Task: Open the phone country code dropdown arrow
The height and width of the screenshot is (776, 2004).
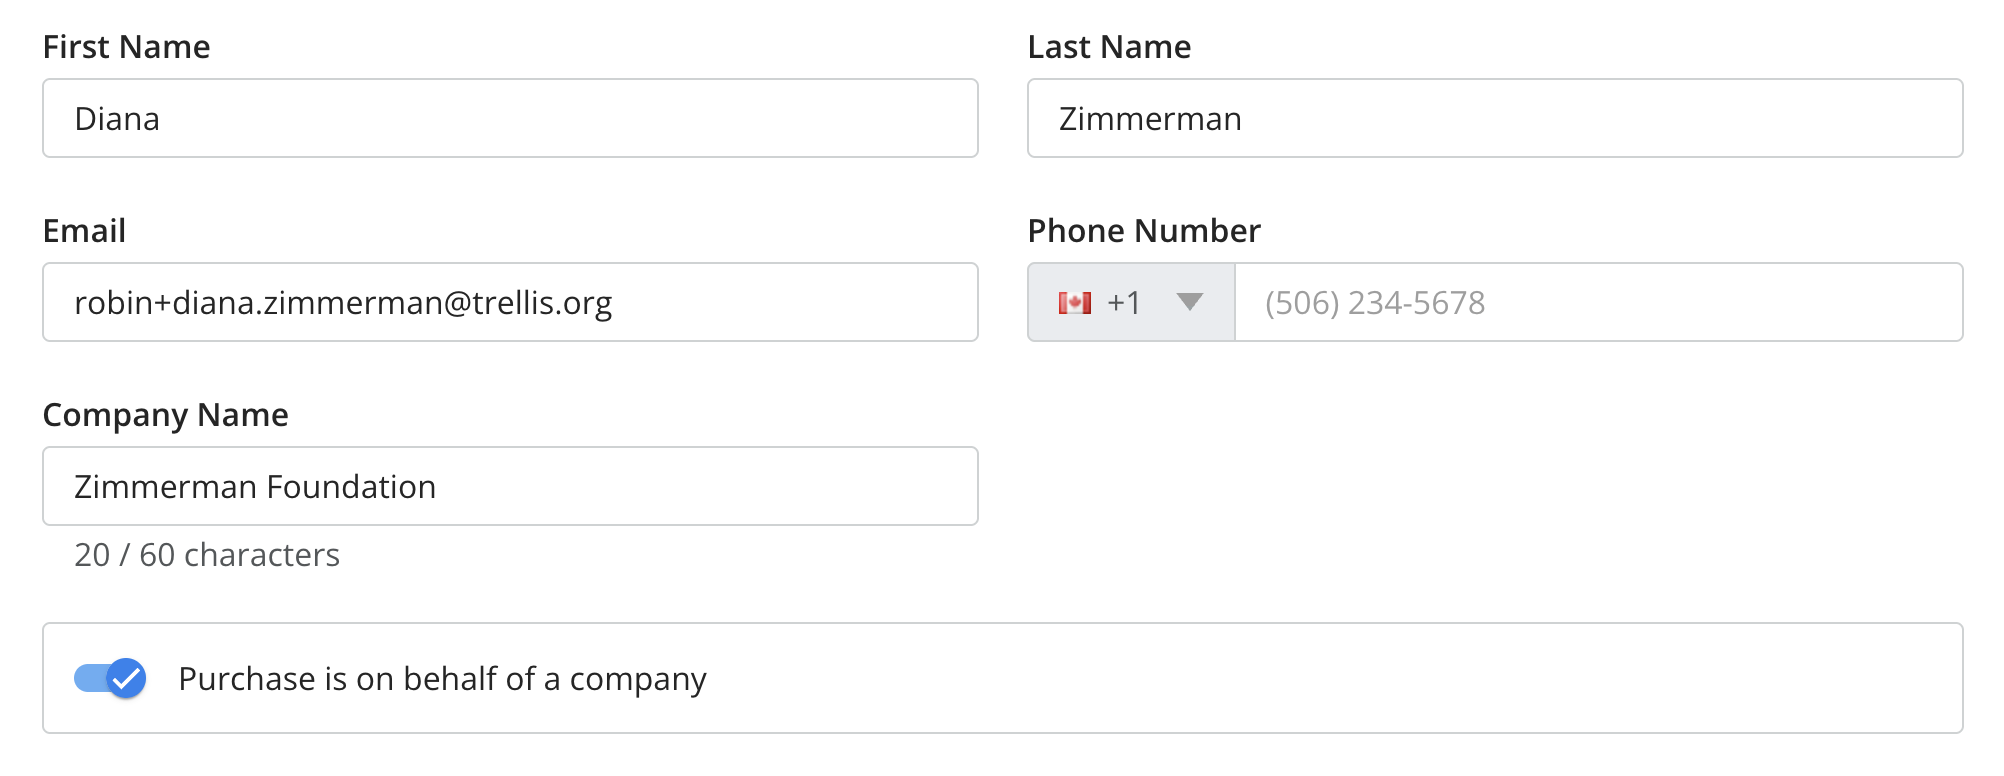Action: [x=1189, y=302]
